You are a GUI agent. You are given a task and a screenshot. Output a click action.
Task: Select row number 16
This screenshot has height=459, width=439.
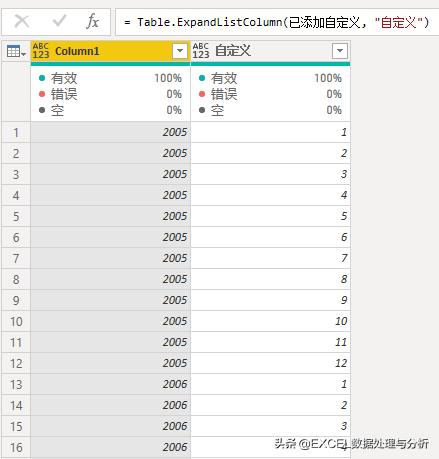tap(16, 448)
